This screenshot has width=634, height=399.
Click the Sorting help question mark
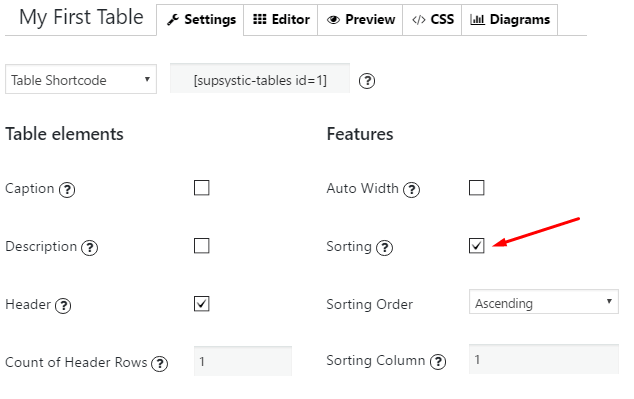click(385, 247)
